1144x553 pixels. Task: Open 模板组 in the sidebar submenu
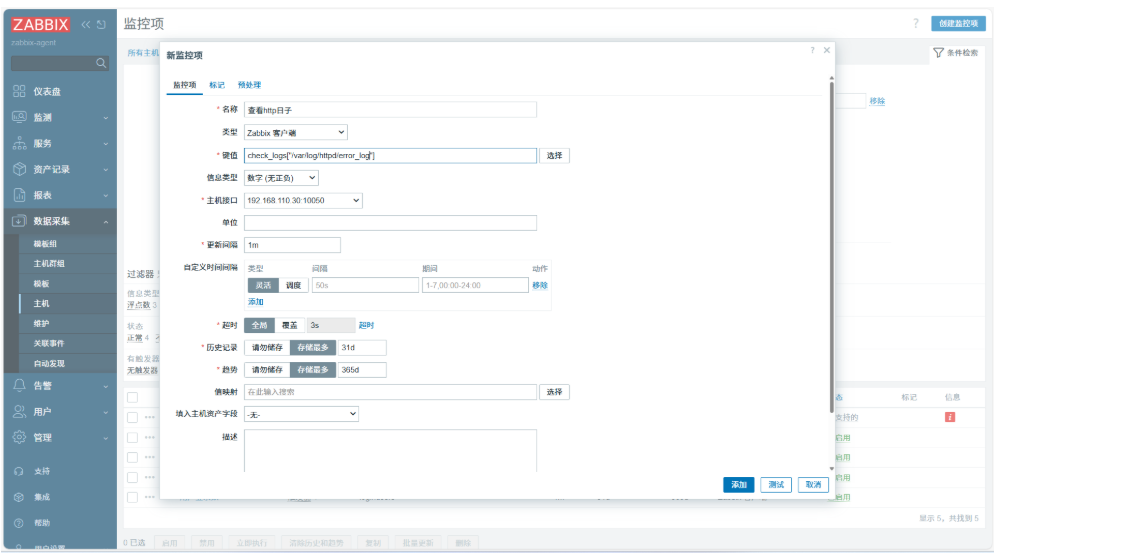click(45, 244)
